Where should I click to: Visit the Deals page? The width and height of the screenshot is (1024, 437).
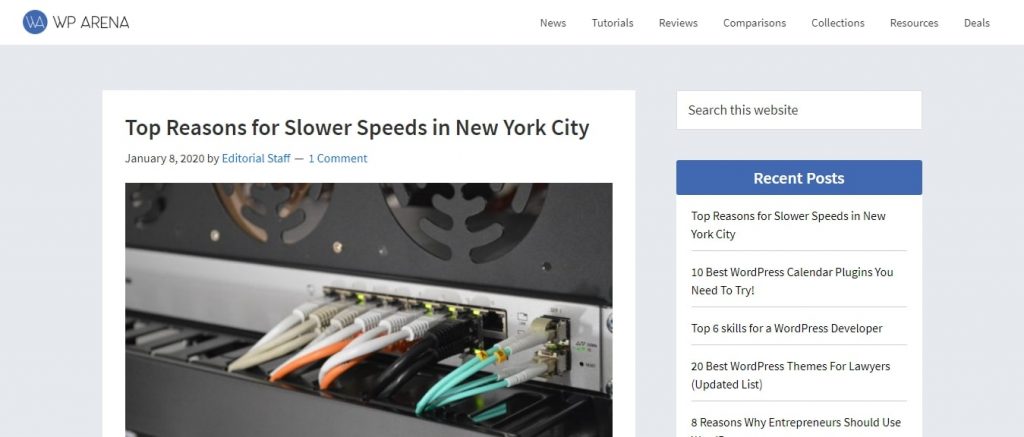click(976, 23)
